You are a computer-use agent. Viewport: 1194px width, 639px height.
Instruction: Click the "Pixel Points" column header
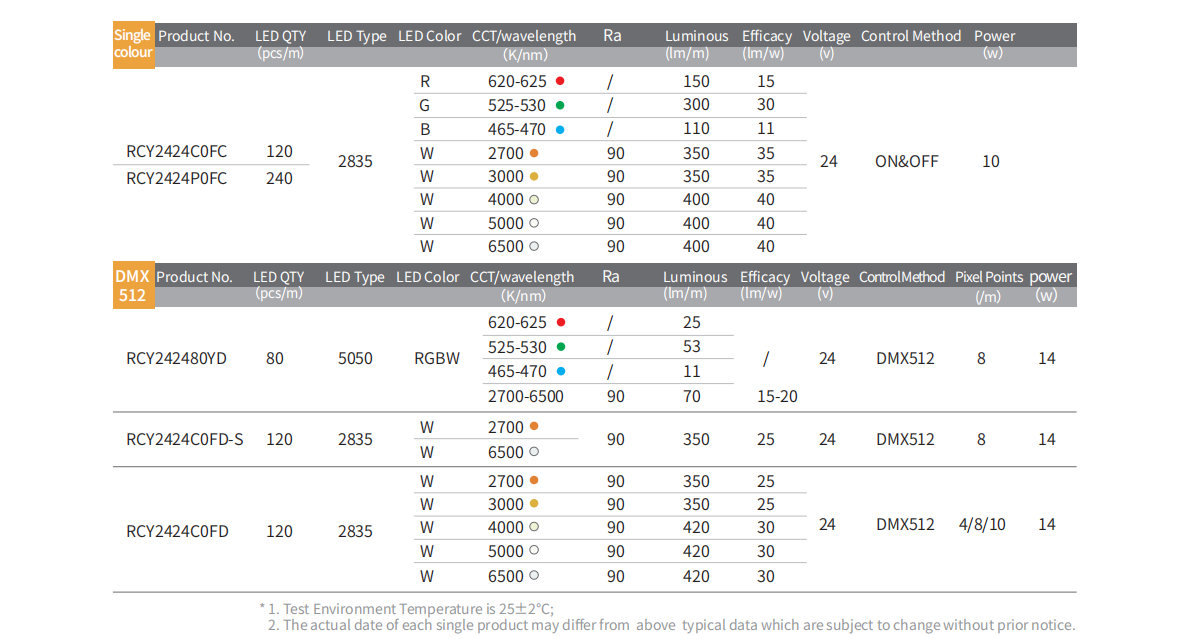pyautogui.click(x=988, y=277)
